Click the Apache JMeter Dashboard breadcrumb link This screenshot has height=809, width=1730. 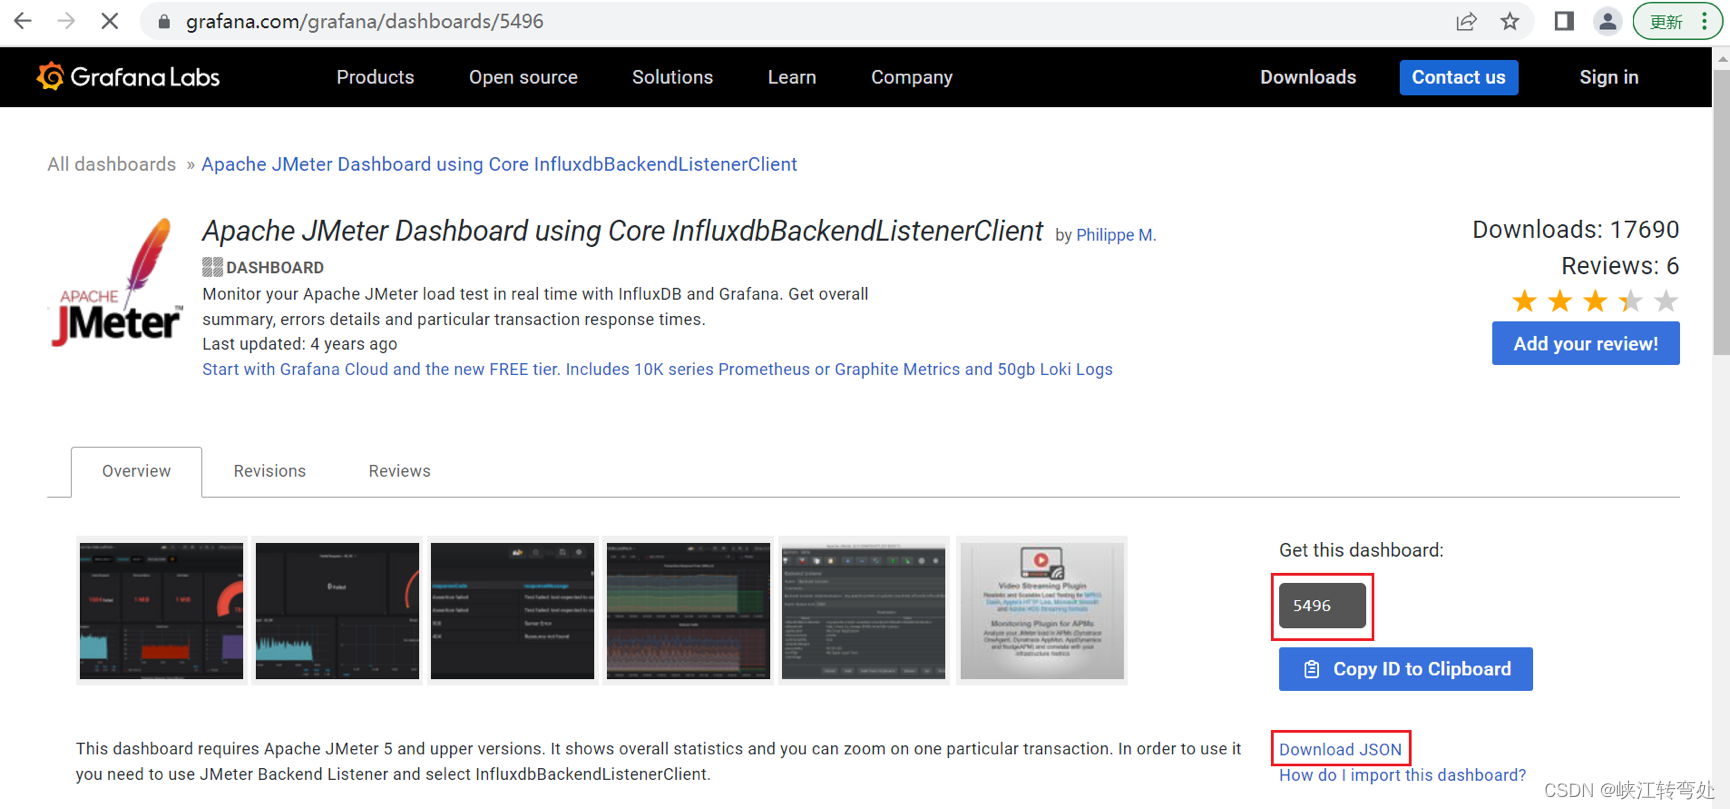click(x=499, y=164)
